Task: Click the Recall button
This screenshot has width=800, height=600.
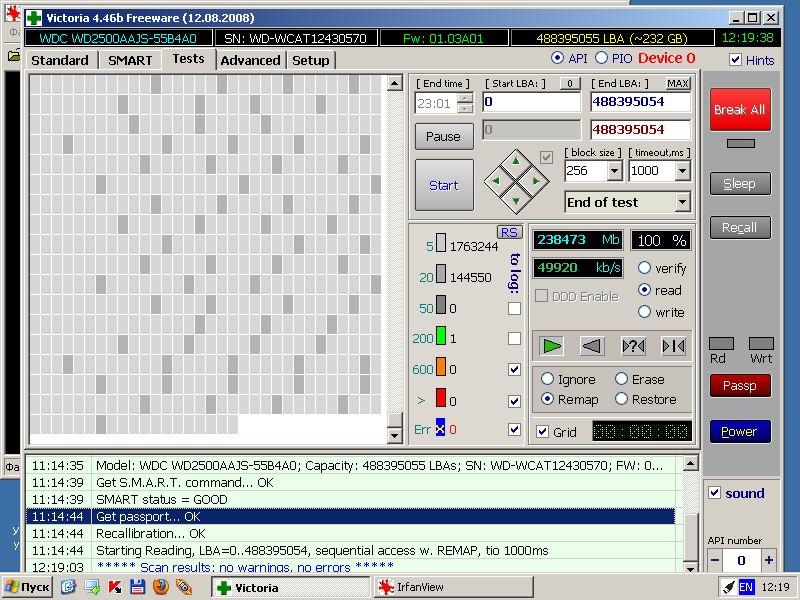Action: [x=740, y=228]
